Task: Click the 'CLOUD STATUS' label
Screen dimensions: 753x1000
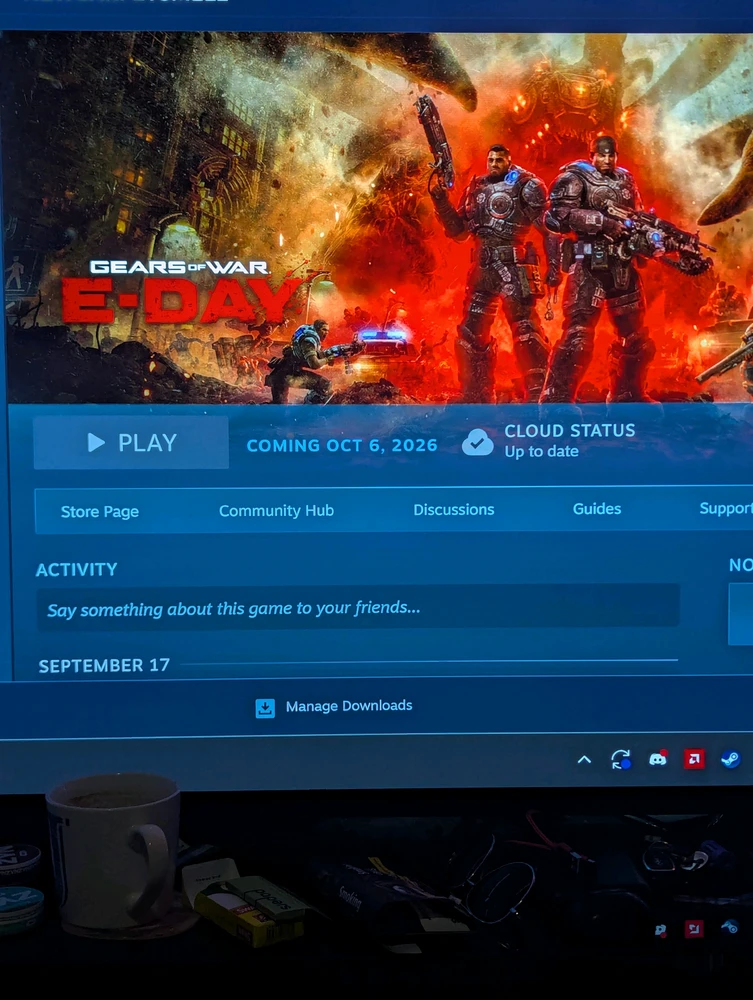Action: pyautogui.click(x=569, y=430)
